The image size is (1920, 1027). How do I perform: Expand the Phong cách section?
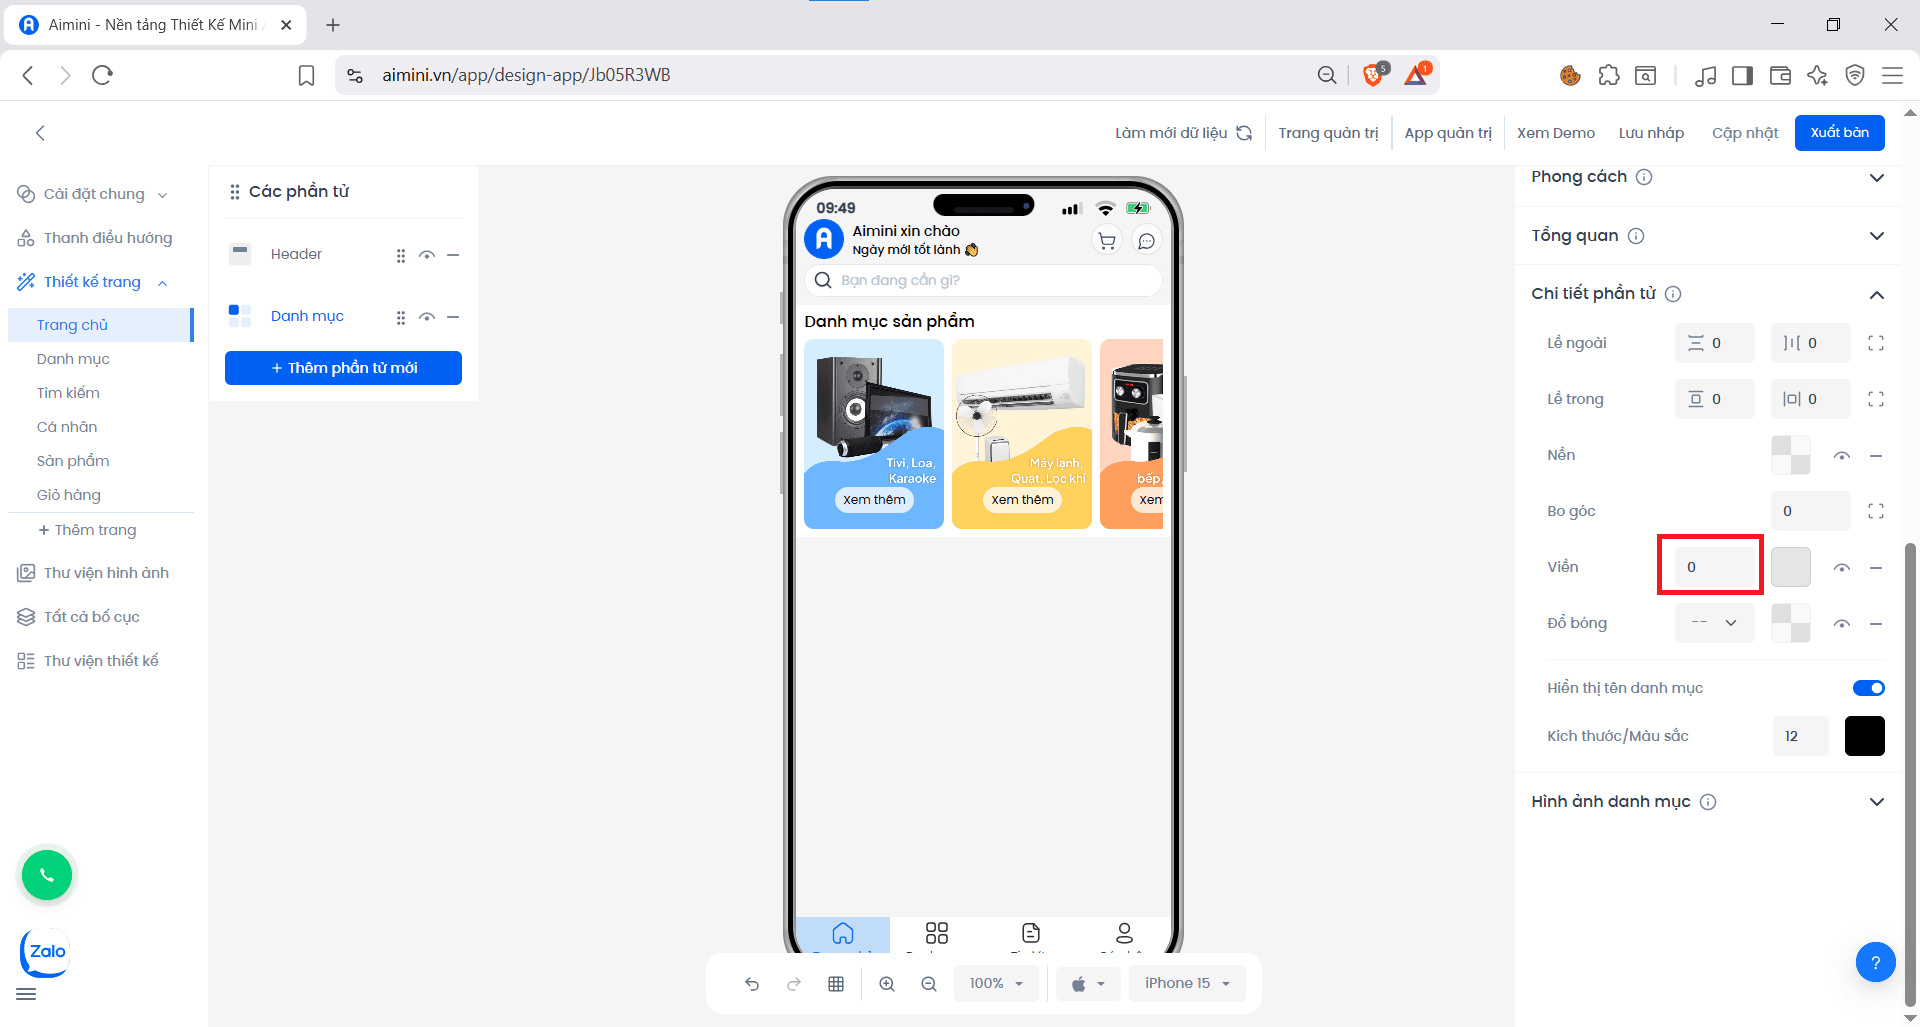[x=1876, y=177]
